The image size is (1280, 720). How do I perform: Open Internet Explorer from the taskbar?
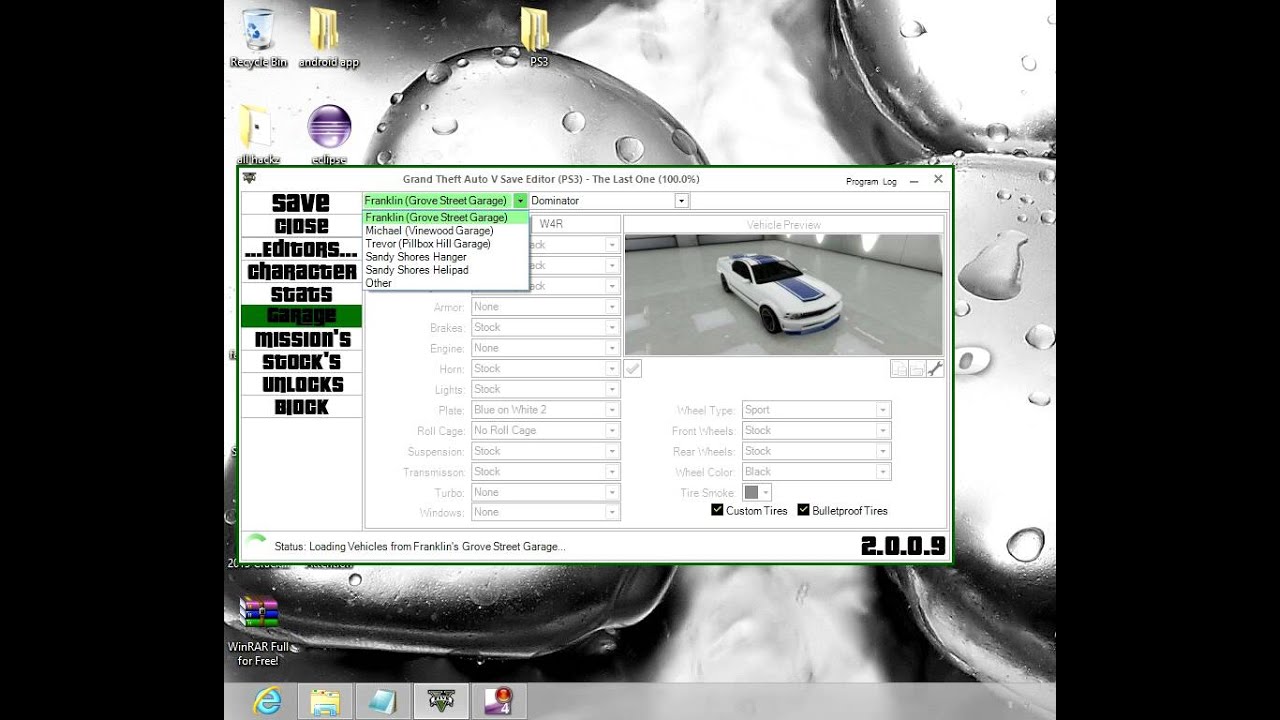(x=267, y=702)
